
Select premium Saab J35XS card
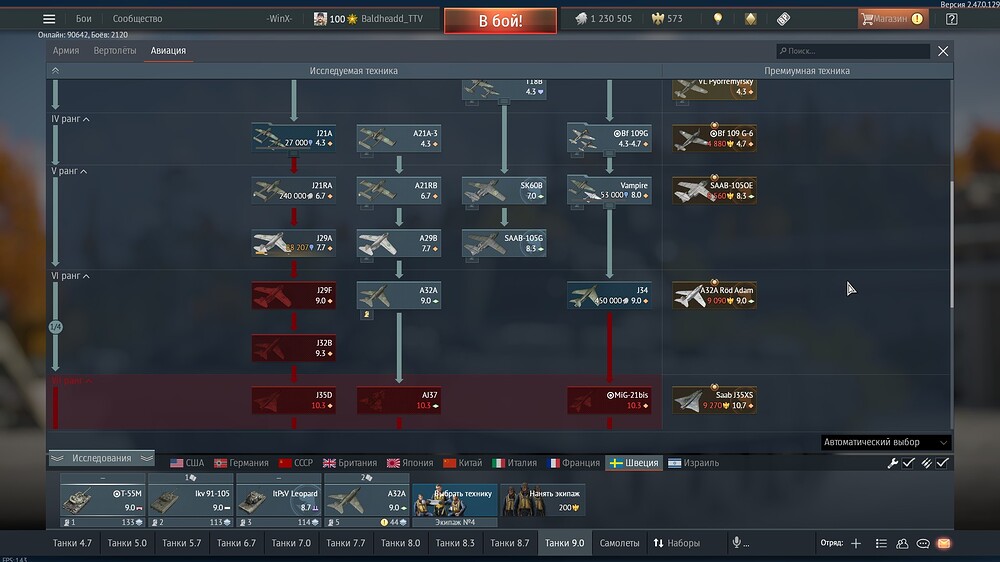714,400
